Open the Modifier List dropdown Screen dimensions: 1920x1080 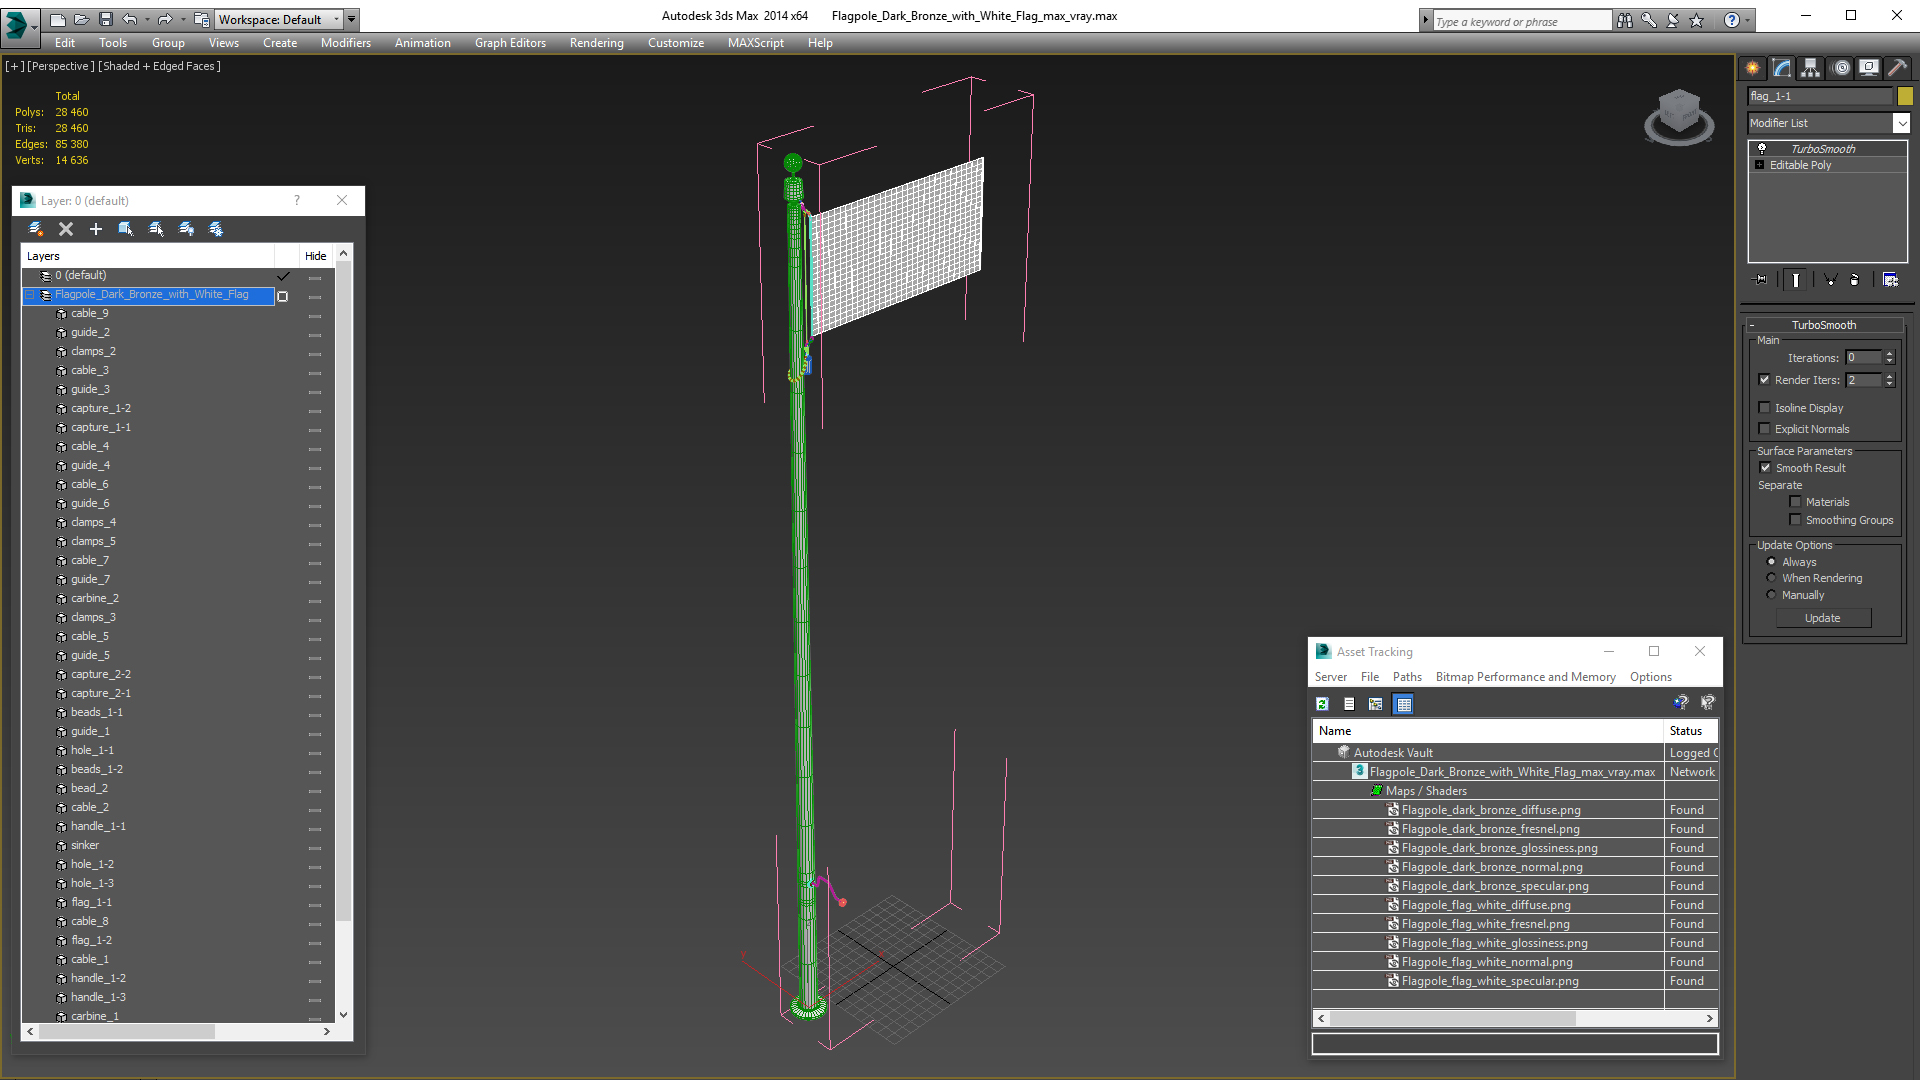tap(1901, 123)
